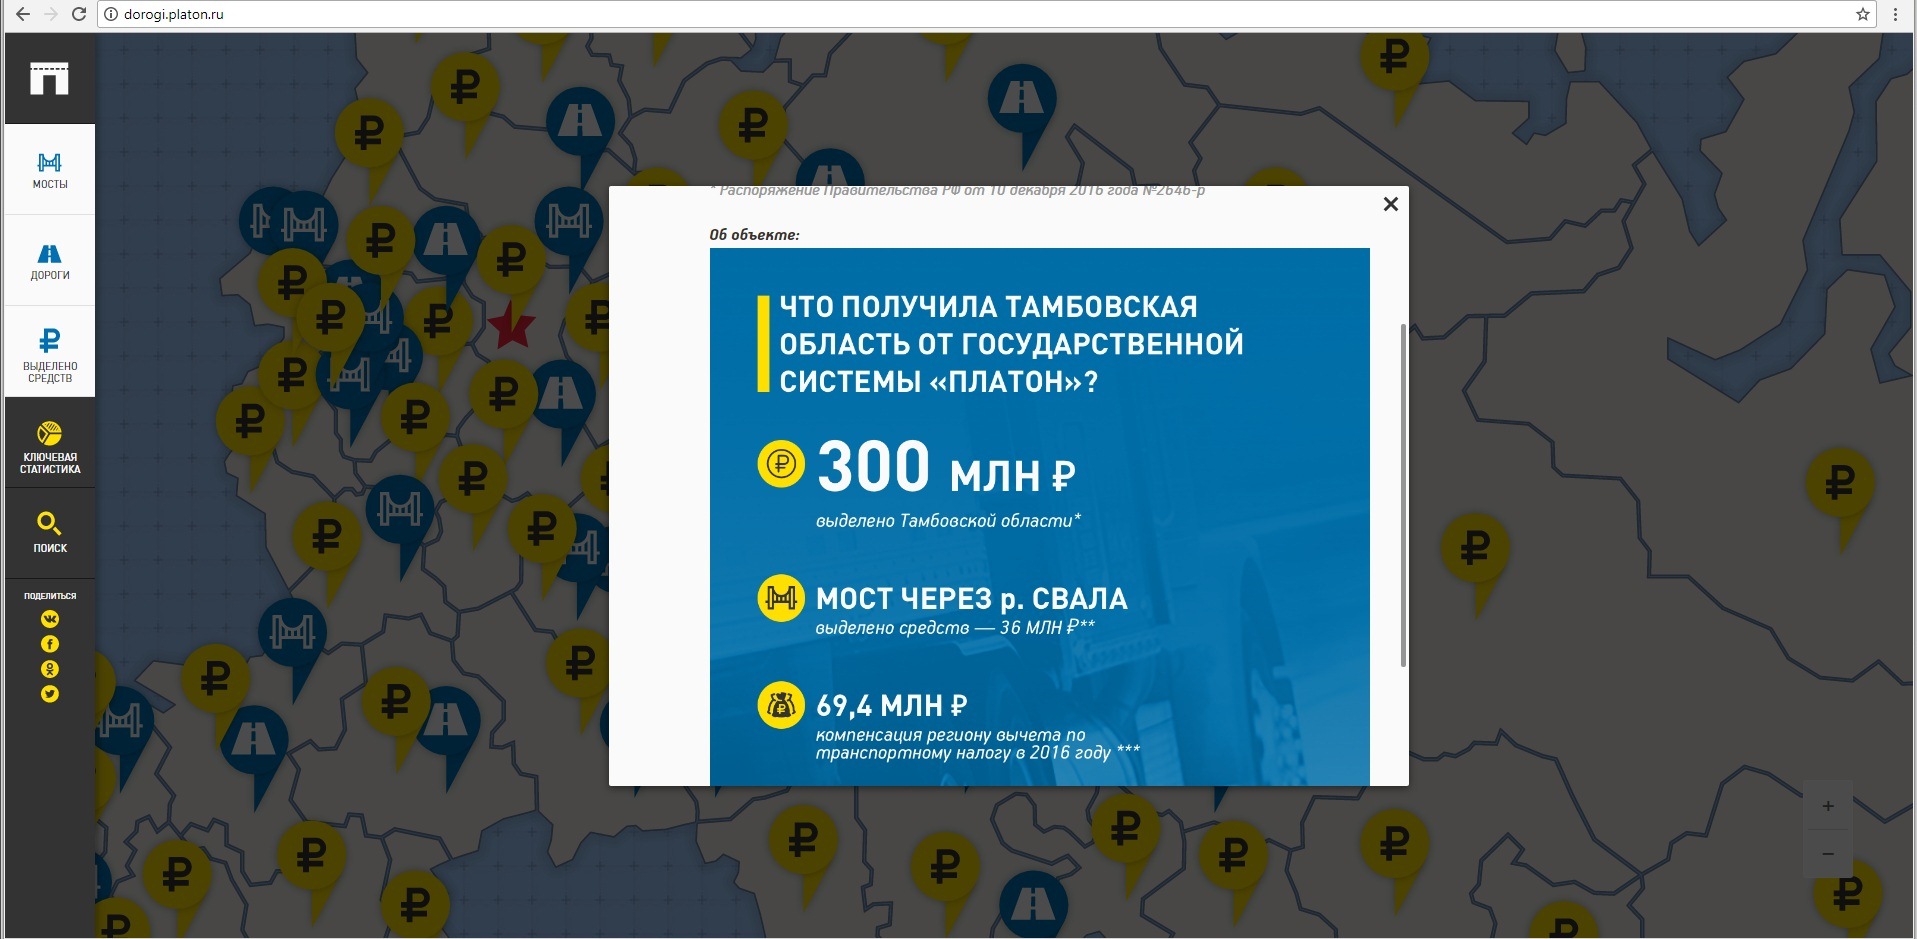Zoom in the map with plus button
1917x939 pixels.
1828,806
